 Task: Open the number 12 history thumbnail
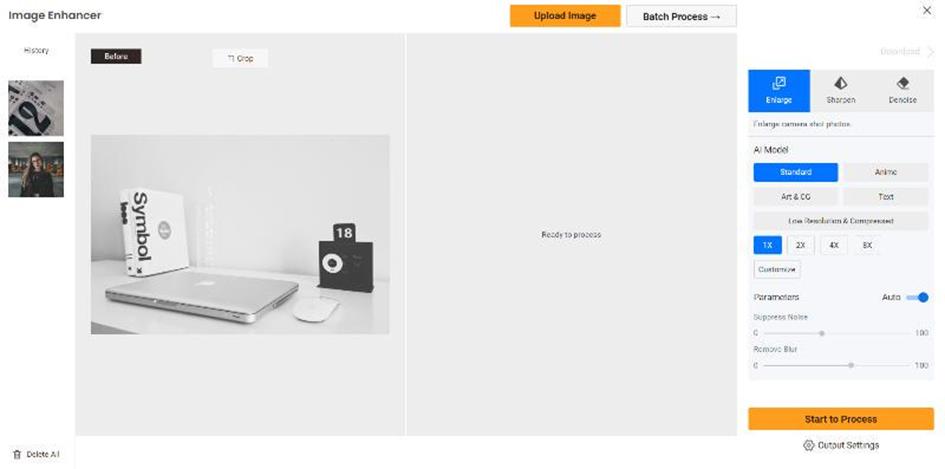tap(36, 108)
